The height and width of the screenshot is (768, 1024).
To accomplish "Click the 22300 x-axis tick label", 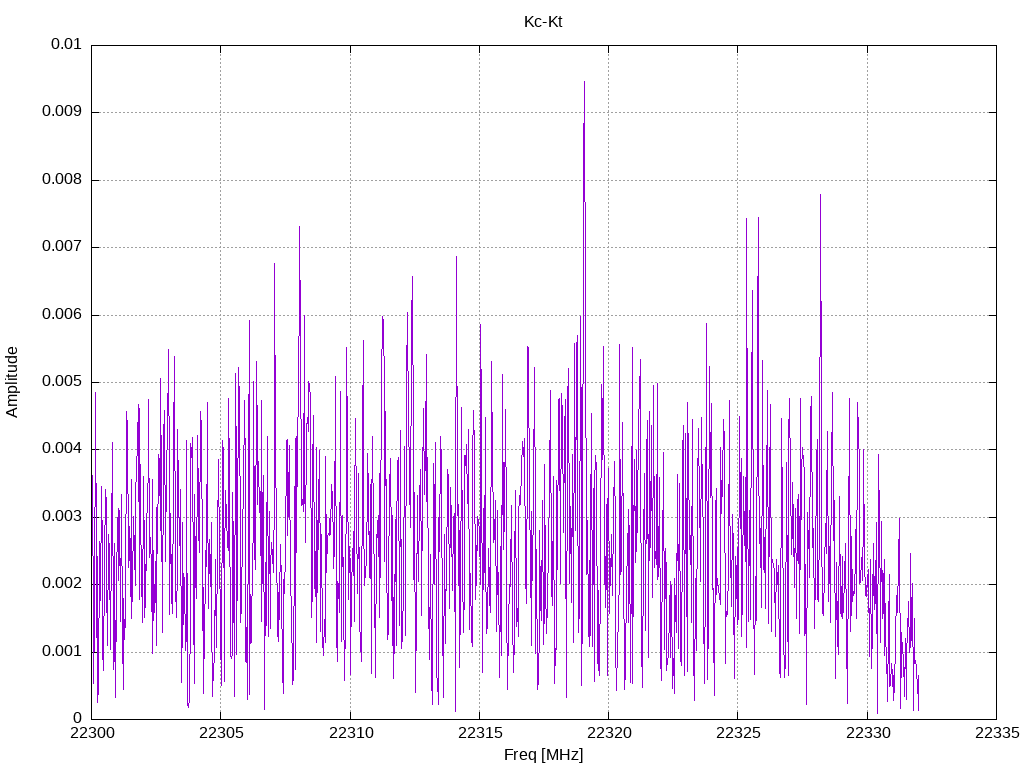I will [x=92, y=733].
